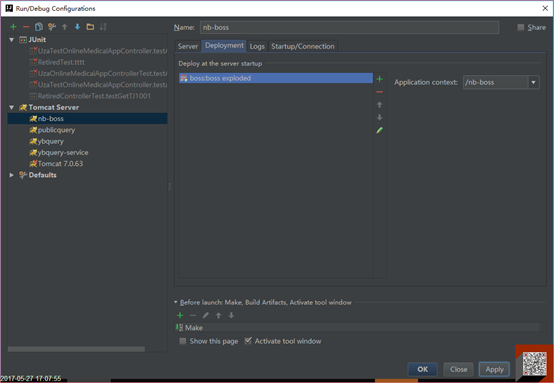Collapse the Before launch section
The image size is (554, 383).
click(176, 302)
